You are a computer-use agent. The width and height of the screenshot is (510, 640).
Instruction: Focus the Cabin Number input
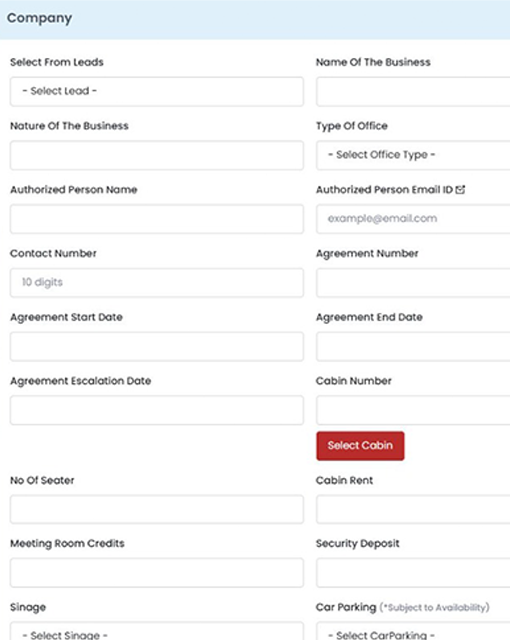[413, 410]
